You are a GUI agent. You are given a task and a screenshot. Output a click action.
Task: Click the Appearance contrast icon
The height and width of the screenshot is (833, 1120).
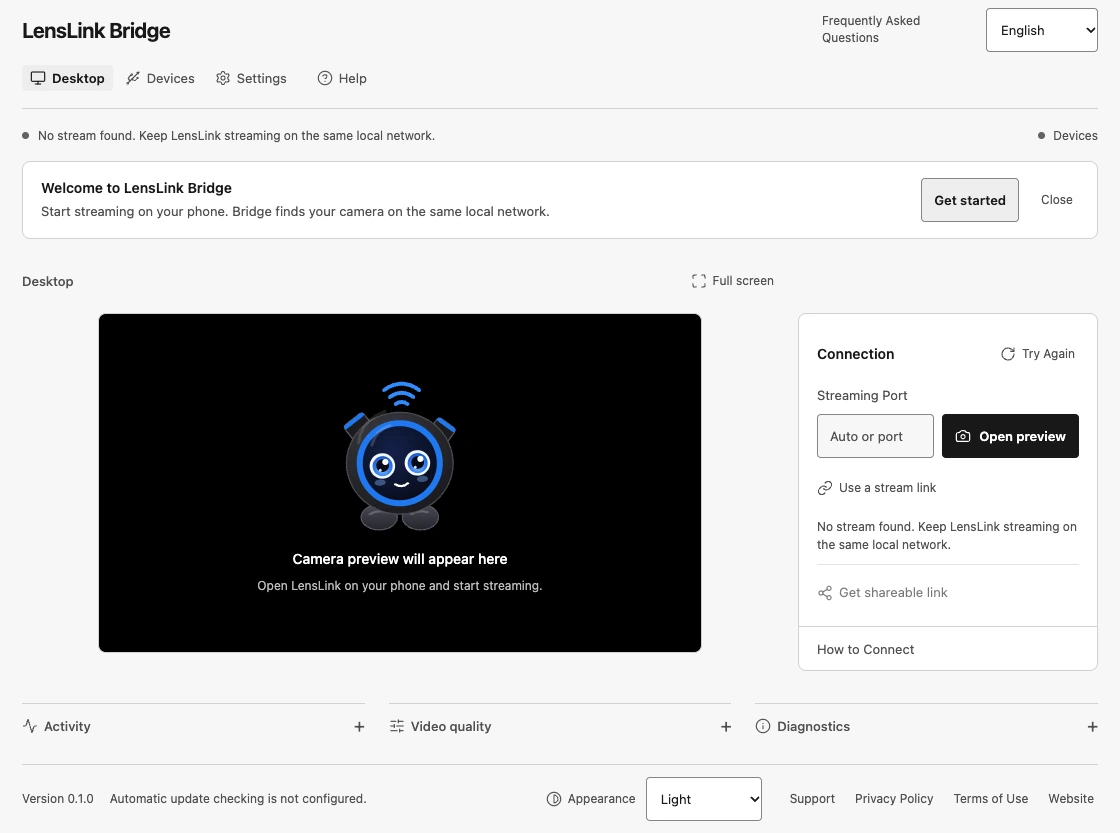(554, 799)
